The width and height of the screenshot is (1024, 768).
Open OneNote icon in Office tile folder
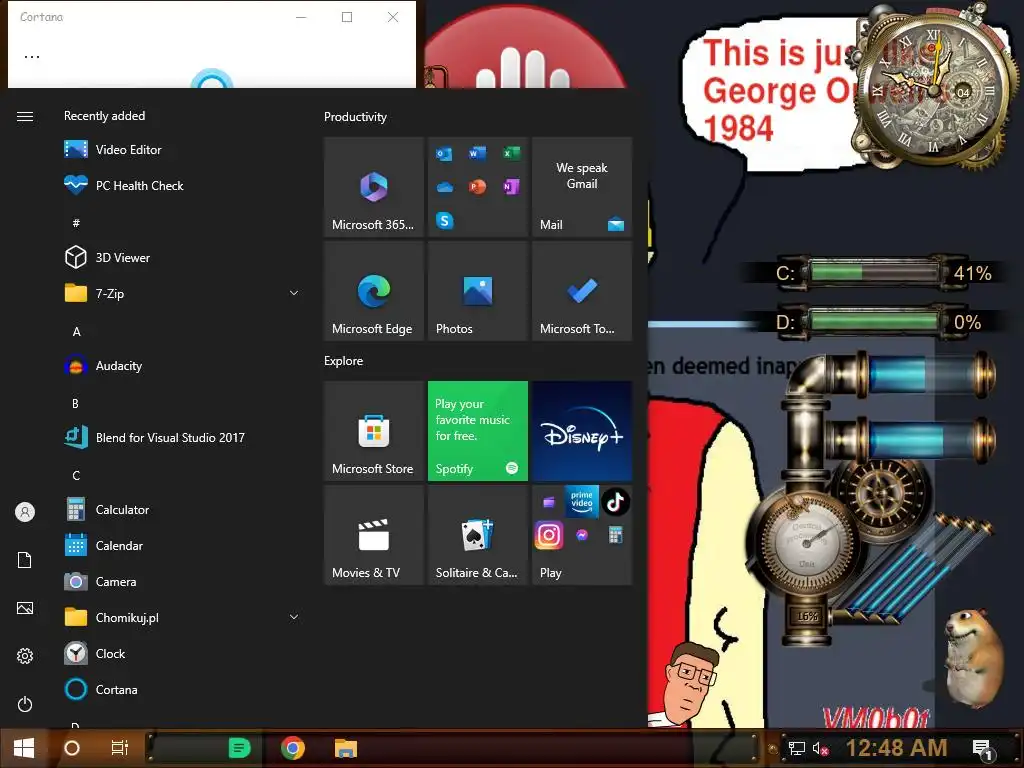(x=511, y=187)
